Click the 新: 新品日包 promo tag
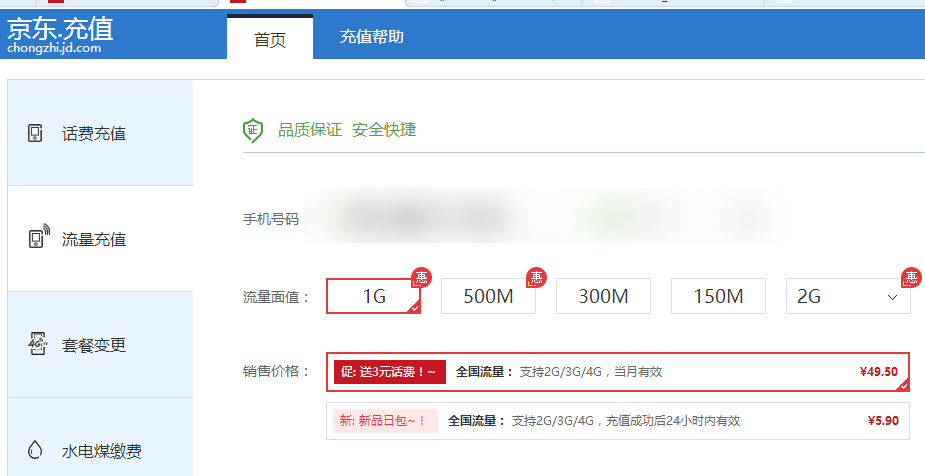 click(x=385, y=421)
